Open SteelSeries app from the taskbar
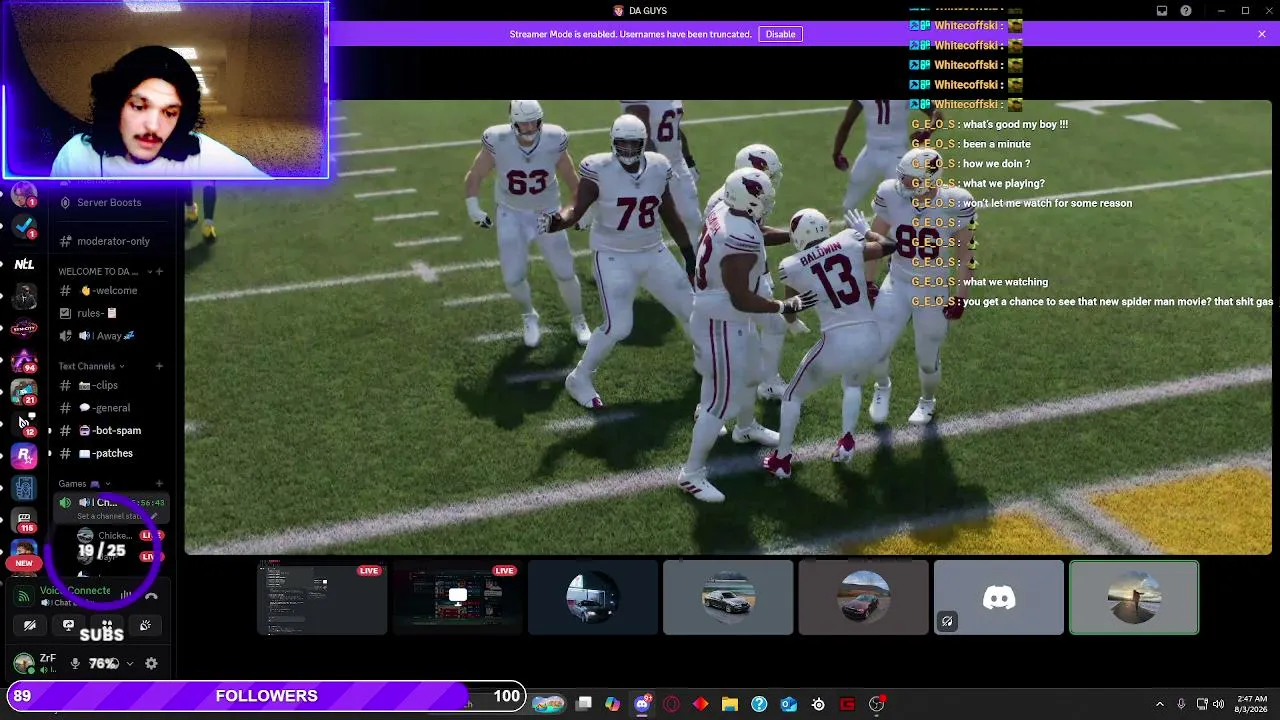The width and height of the screenshot is (1280, 720). tap(818, 704)
